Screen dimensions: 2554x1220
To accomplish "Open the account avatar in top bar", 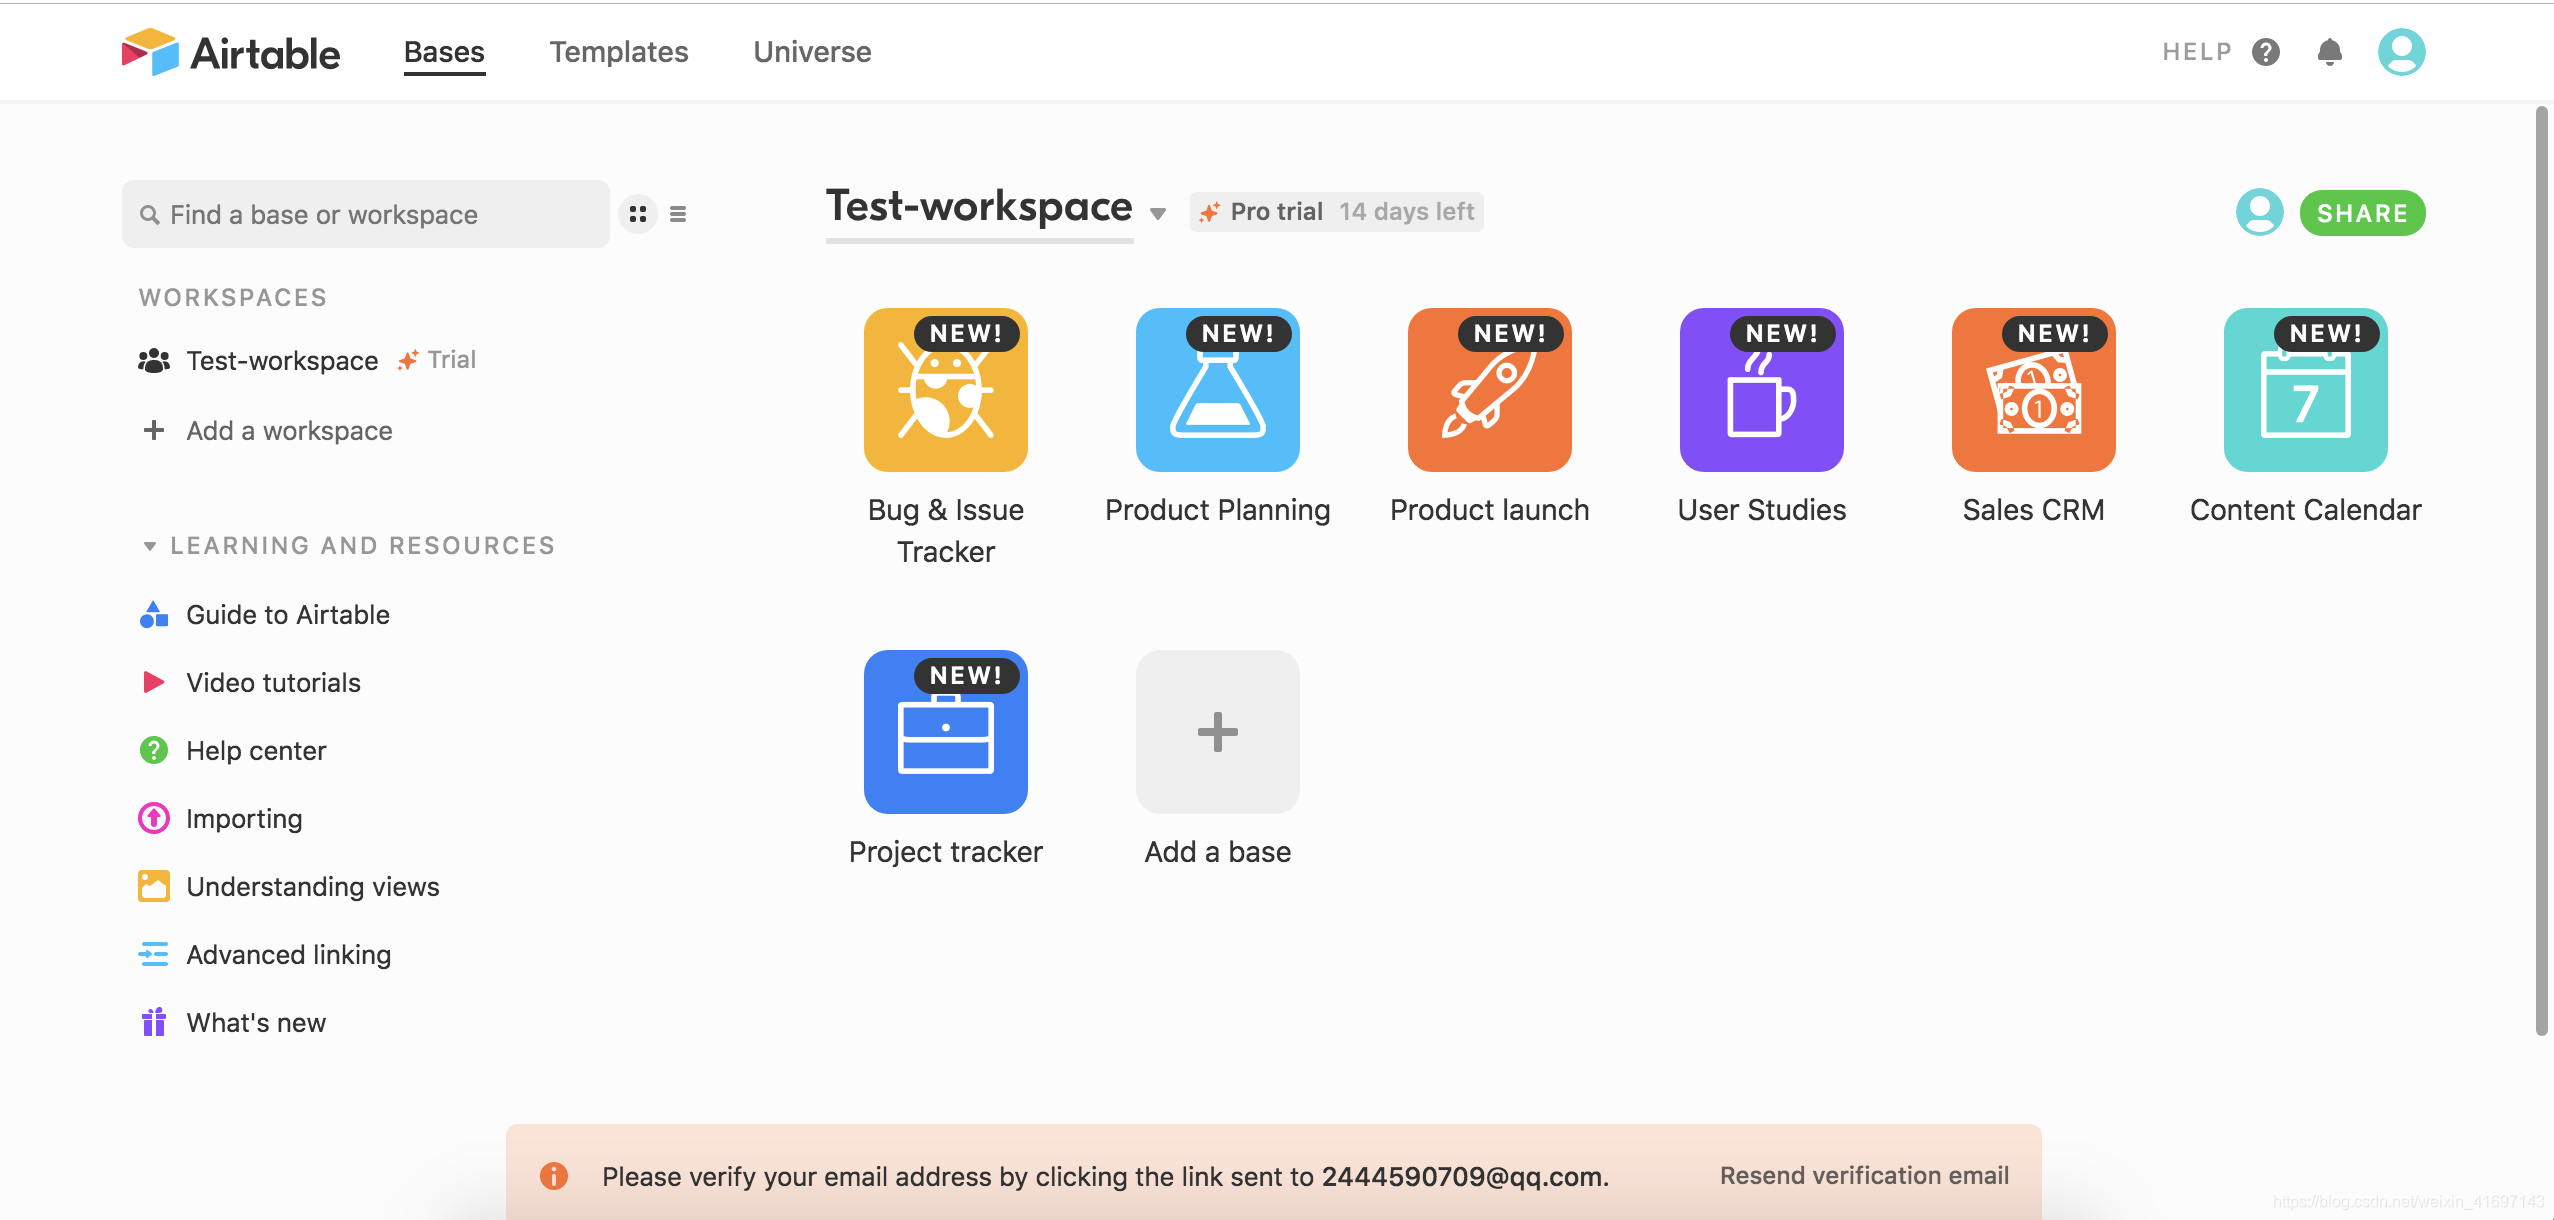I will [2401, 52].
